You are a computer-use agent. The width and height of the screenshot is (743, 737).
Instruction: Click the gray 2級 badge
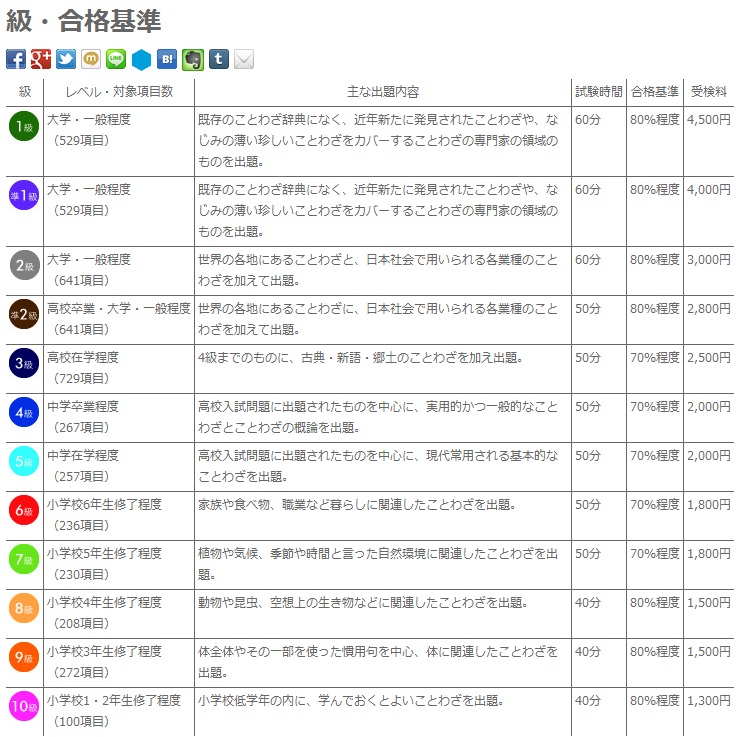tap(23, 266)
